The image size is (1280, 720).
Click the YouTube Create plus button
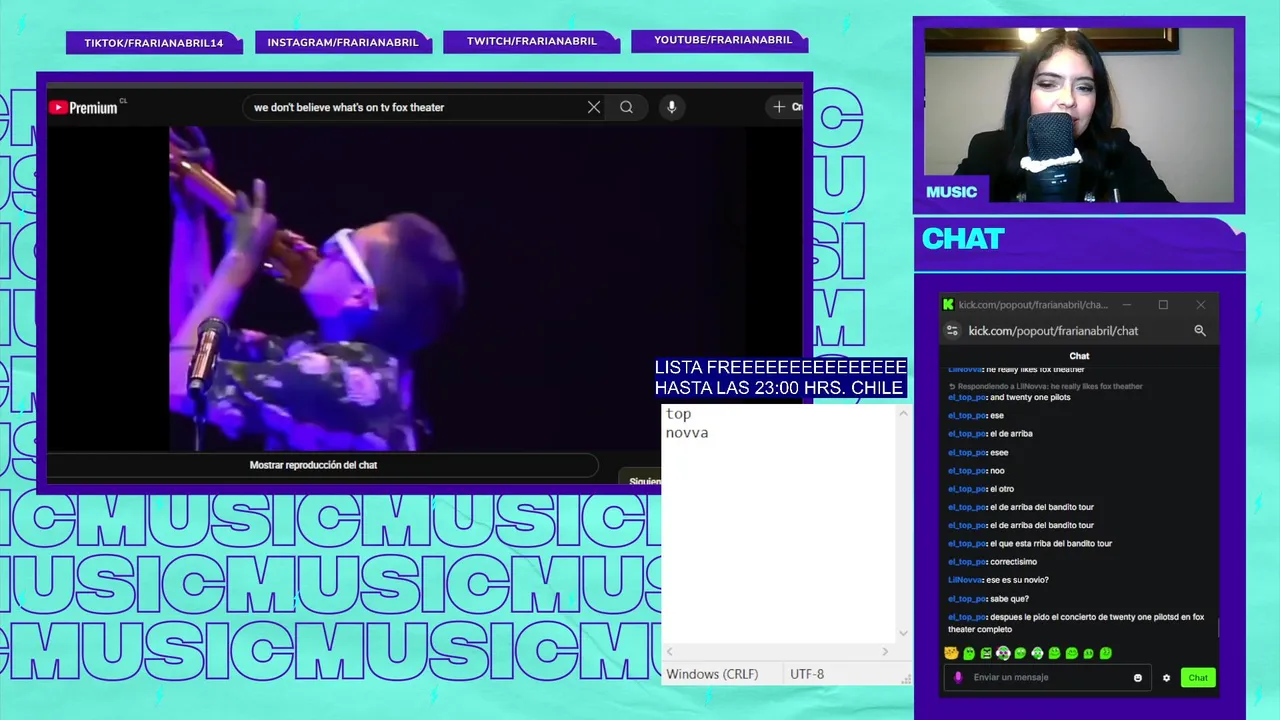pyautogui.click(x=785, y=107)
